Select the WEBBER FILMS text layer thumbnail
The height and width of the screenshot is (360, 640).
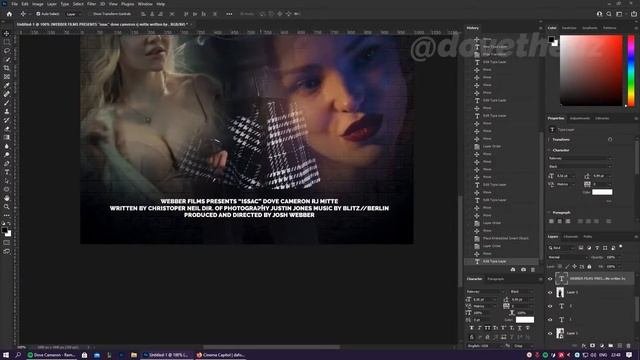(x=561, y=278)
